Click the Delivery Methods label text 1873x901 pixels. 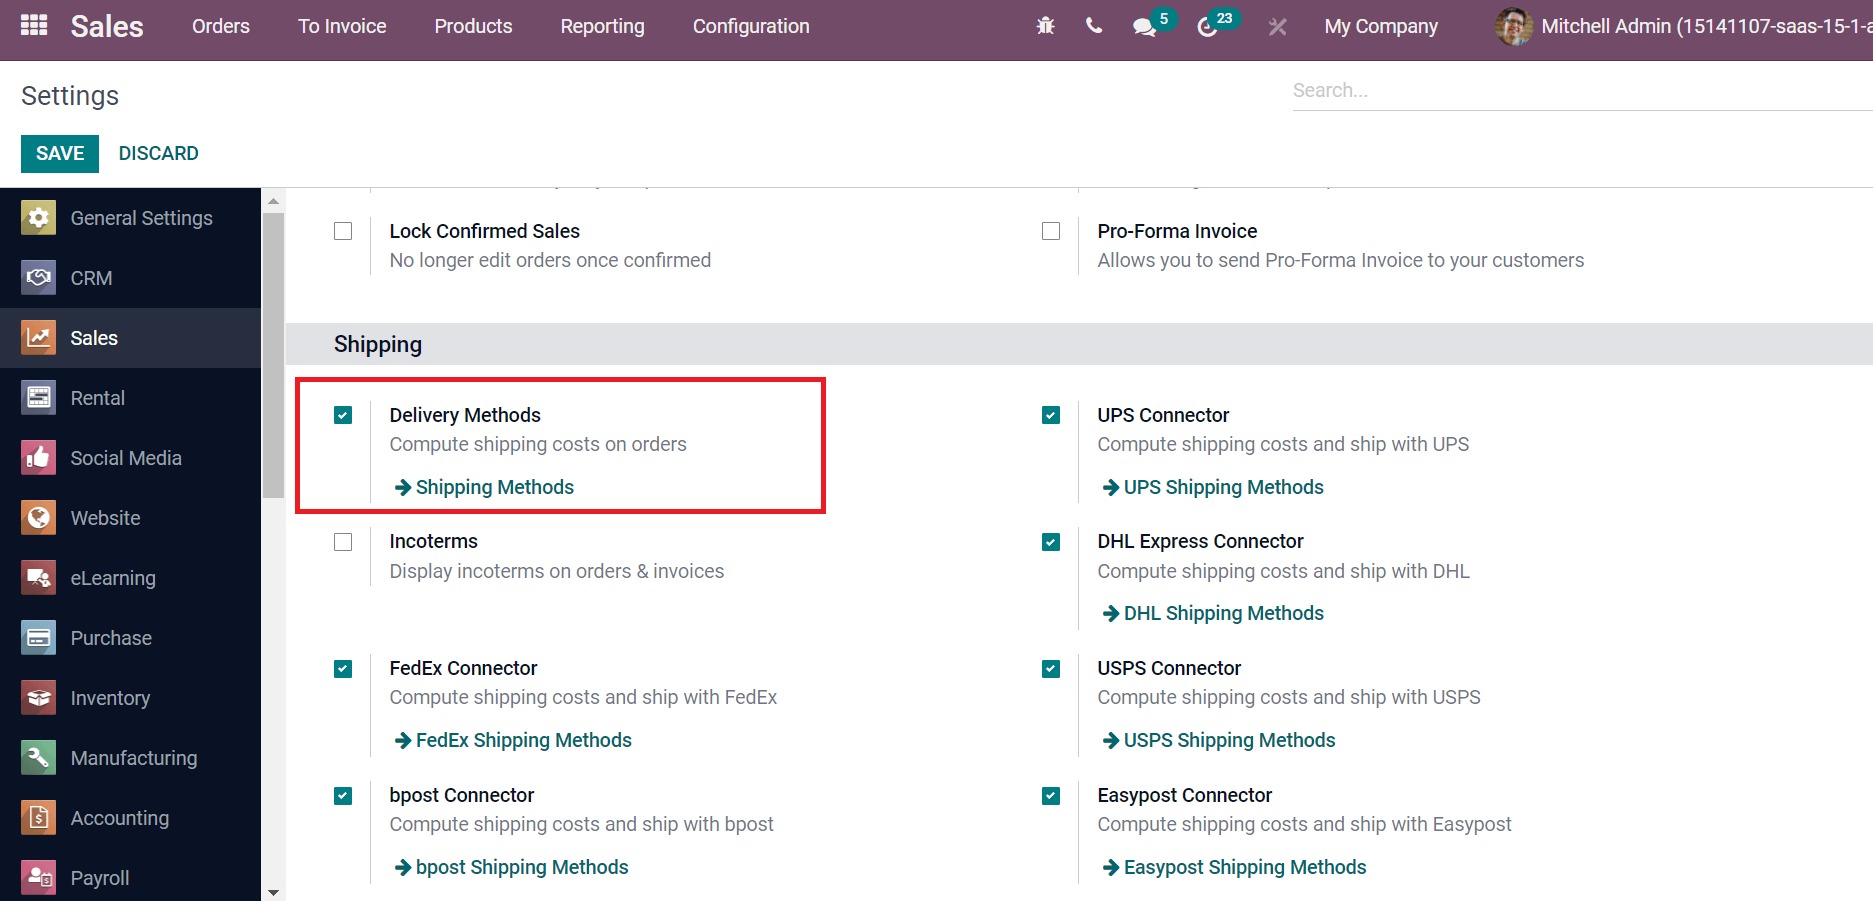coord(465,415)
